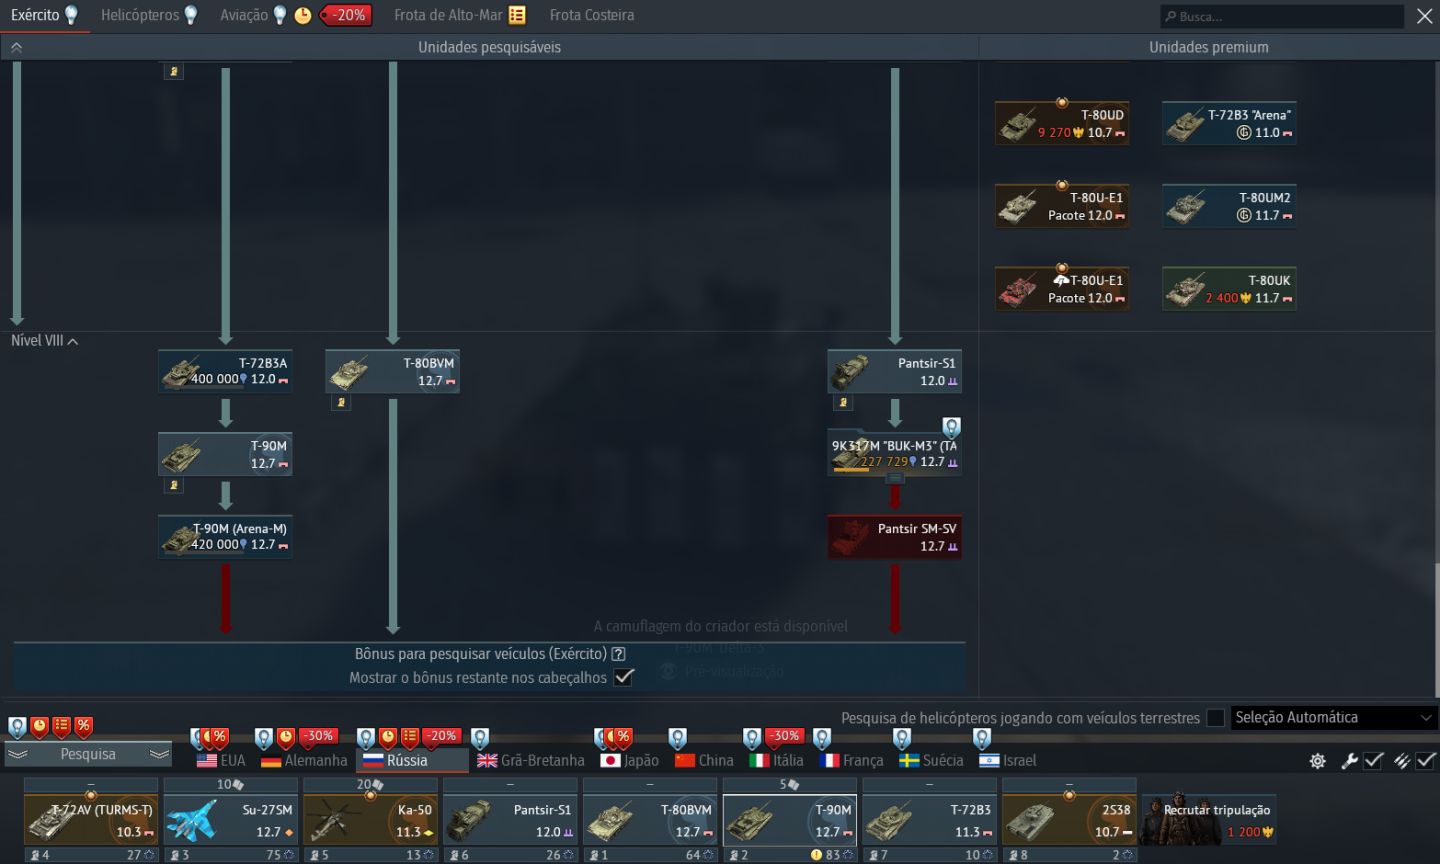Screen dimensions: 1440x864
Task: Open the settings gear icon
Action: tap(1318, 761)
